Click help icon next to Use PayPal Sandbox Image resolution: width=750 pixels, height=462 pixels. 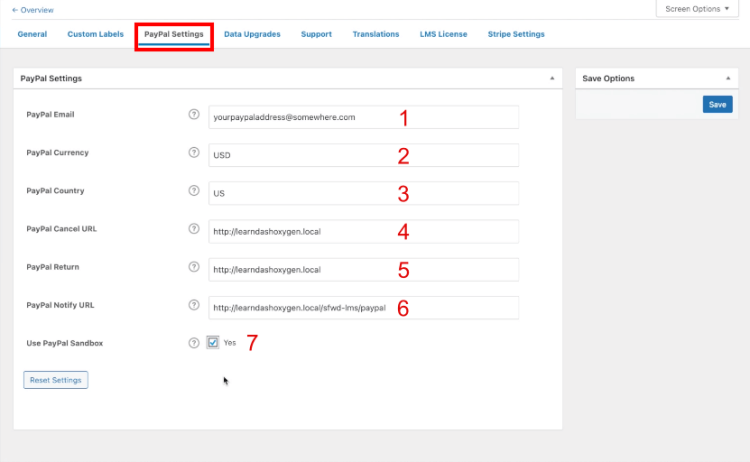pos(194,343)
